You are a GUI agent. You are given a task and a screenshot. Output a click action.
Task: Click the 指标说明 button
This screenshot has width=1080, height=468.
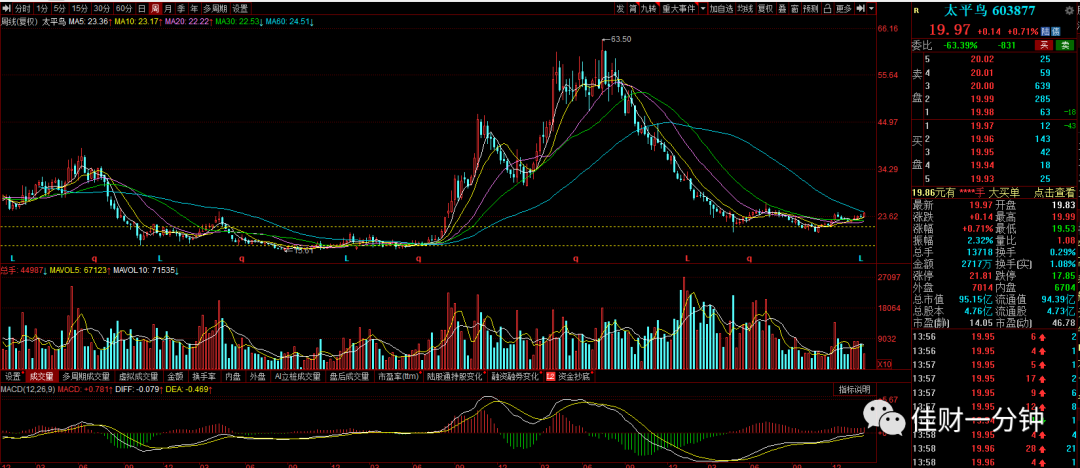click(855, 389)
